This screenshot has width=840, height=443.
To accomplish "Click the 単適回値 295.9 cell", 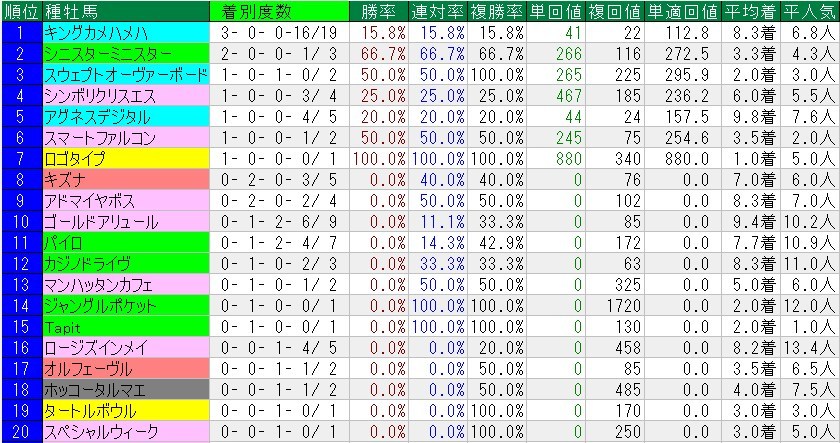I will pos(682,74).
